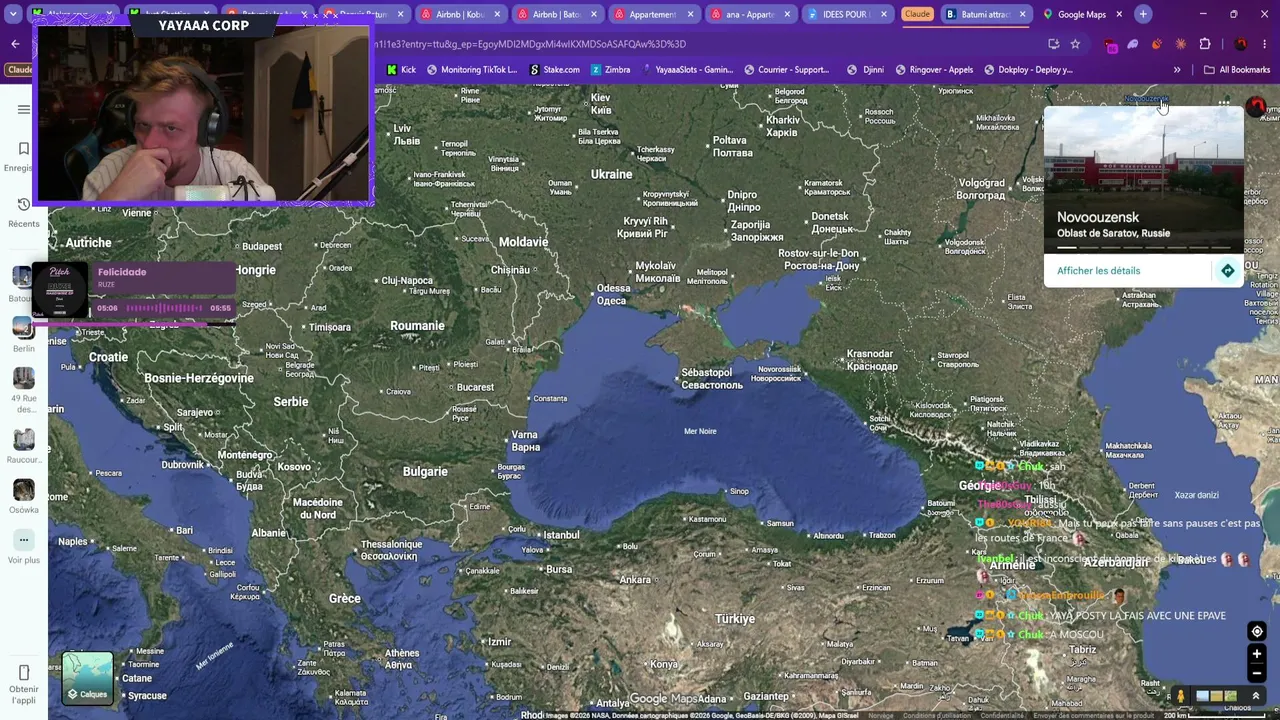1280x720 pixels.
Task: Click Afficher les détails for Novoouzensk
Action: tap(1098, 271)
